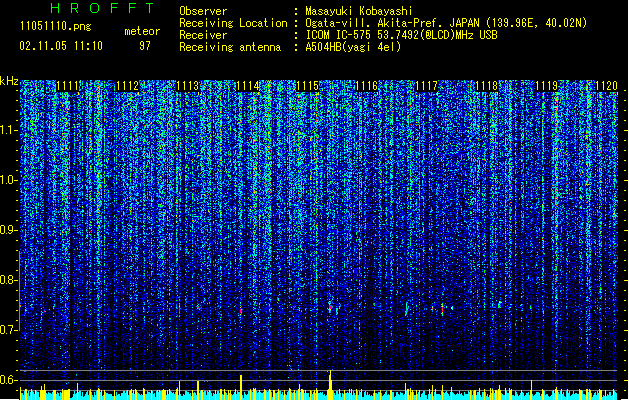
Task: Click the 1118 time marker
Action: (x=487, y=86)
